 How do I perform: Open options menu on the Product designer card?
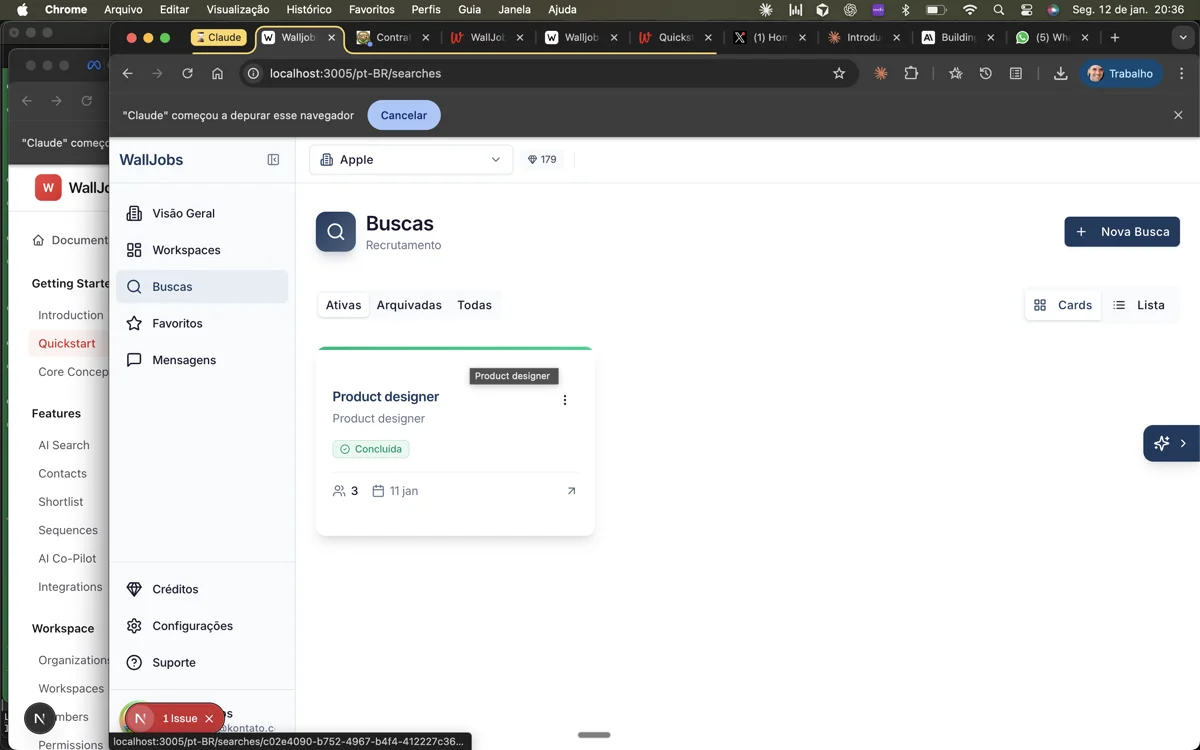click(564, 399)
